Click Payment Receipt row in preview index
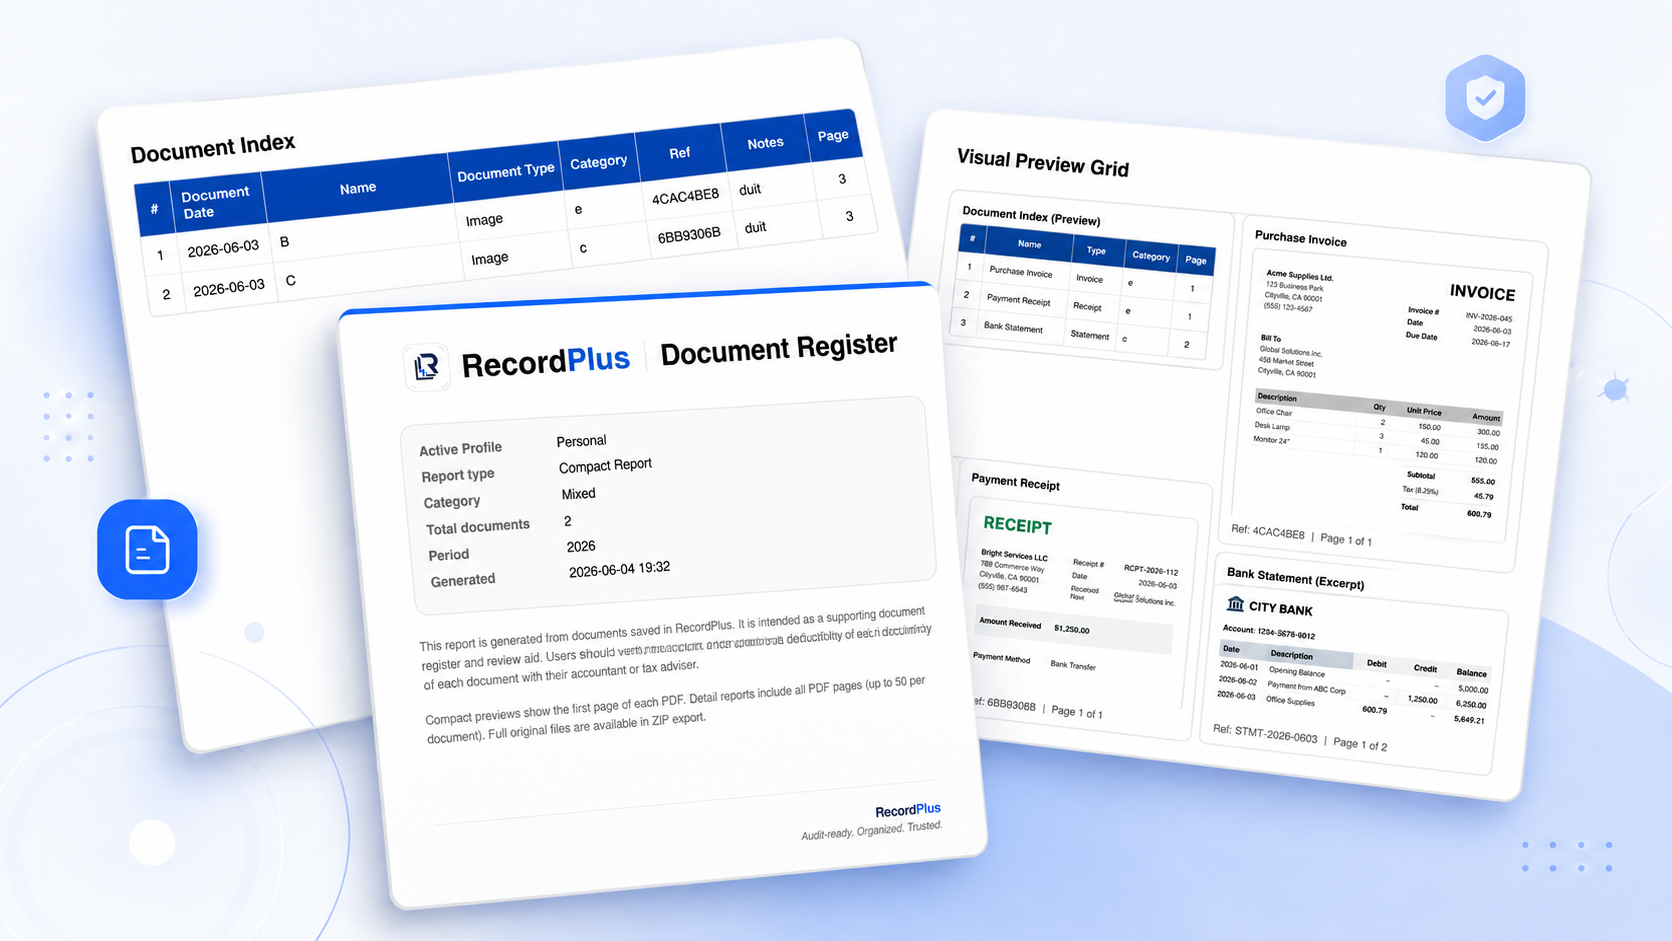 pyautogui.click(x=1082, y=306)
